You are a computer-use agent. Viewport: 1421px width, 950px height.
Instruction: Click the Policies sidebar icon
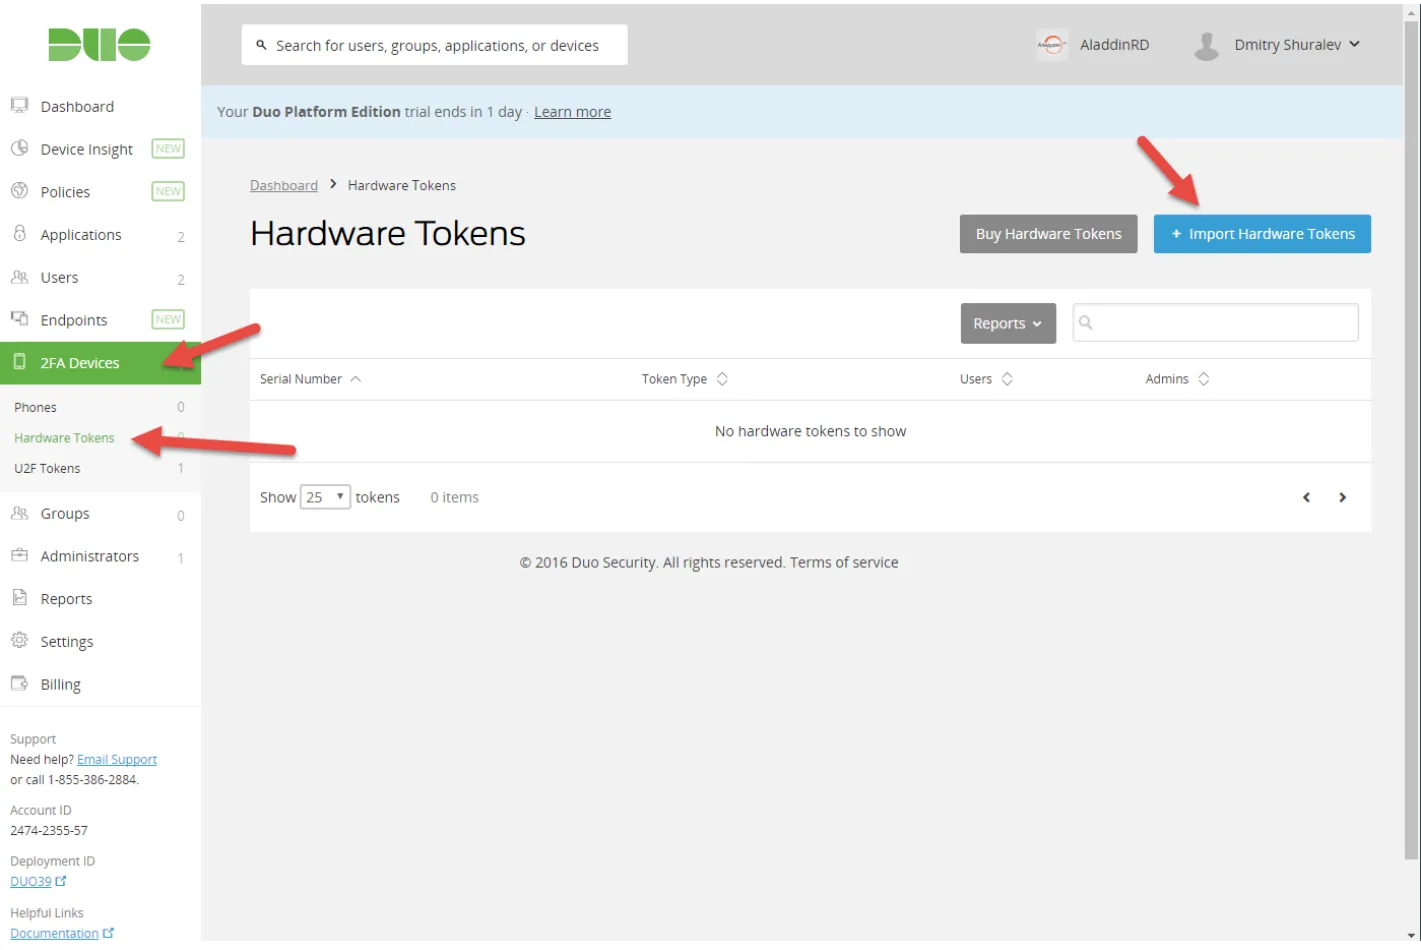(x=19, y=191)
